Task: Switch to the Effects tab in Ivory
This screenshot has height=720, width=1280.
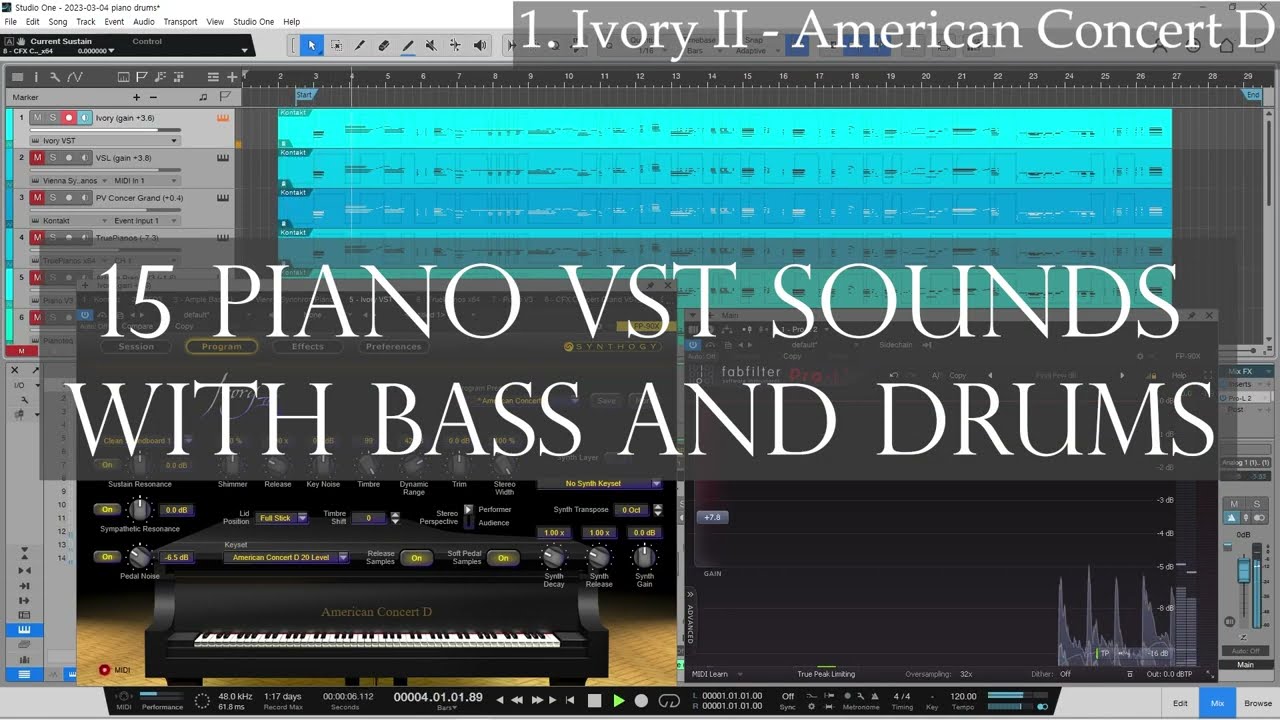Action: coord(308,347)
